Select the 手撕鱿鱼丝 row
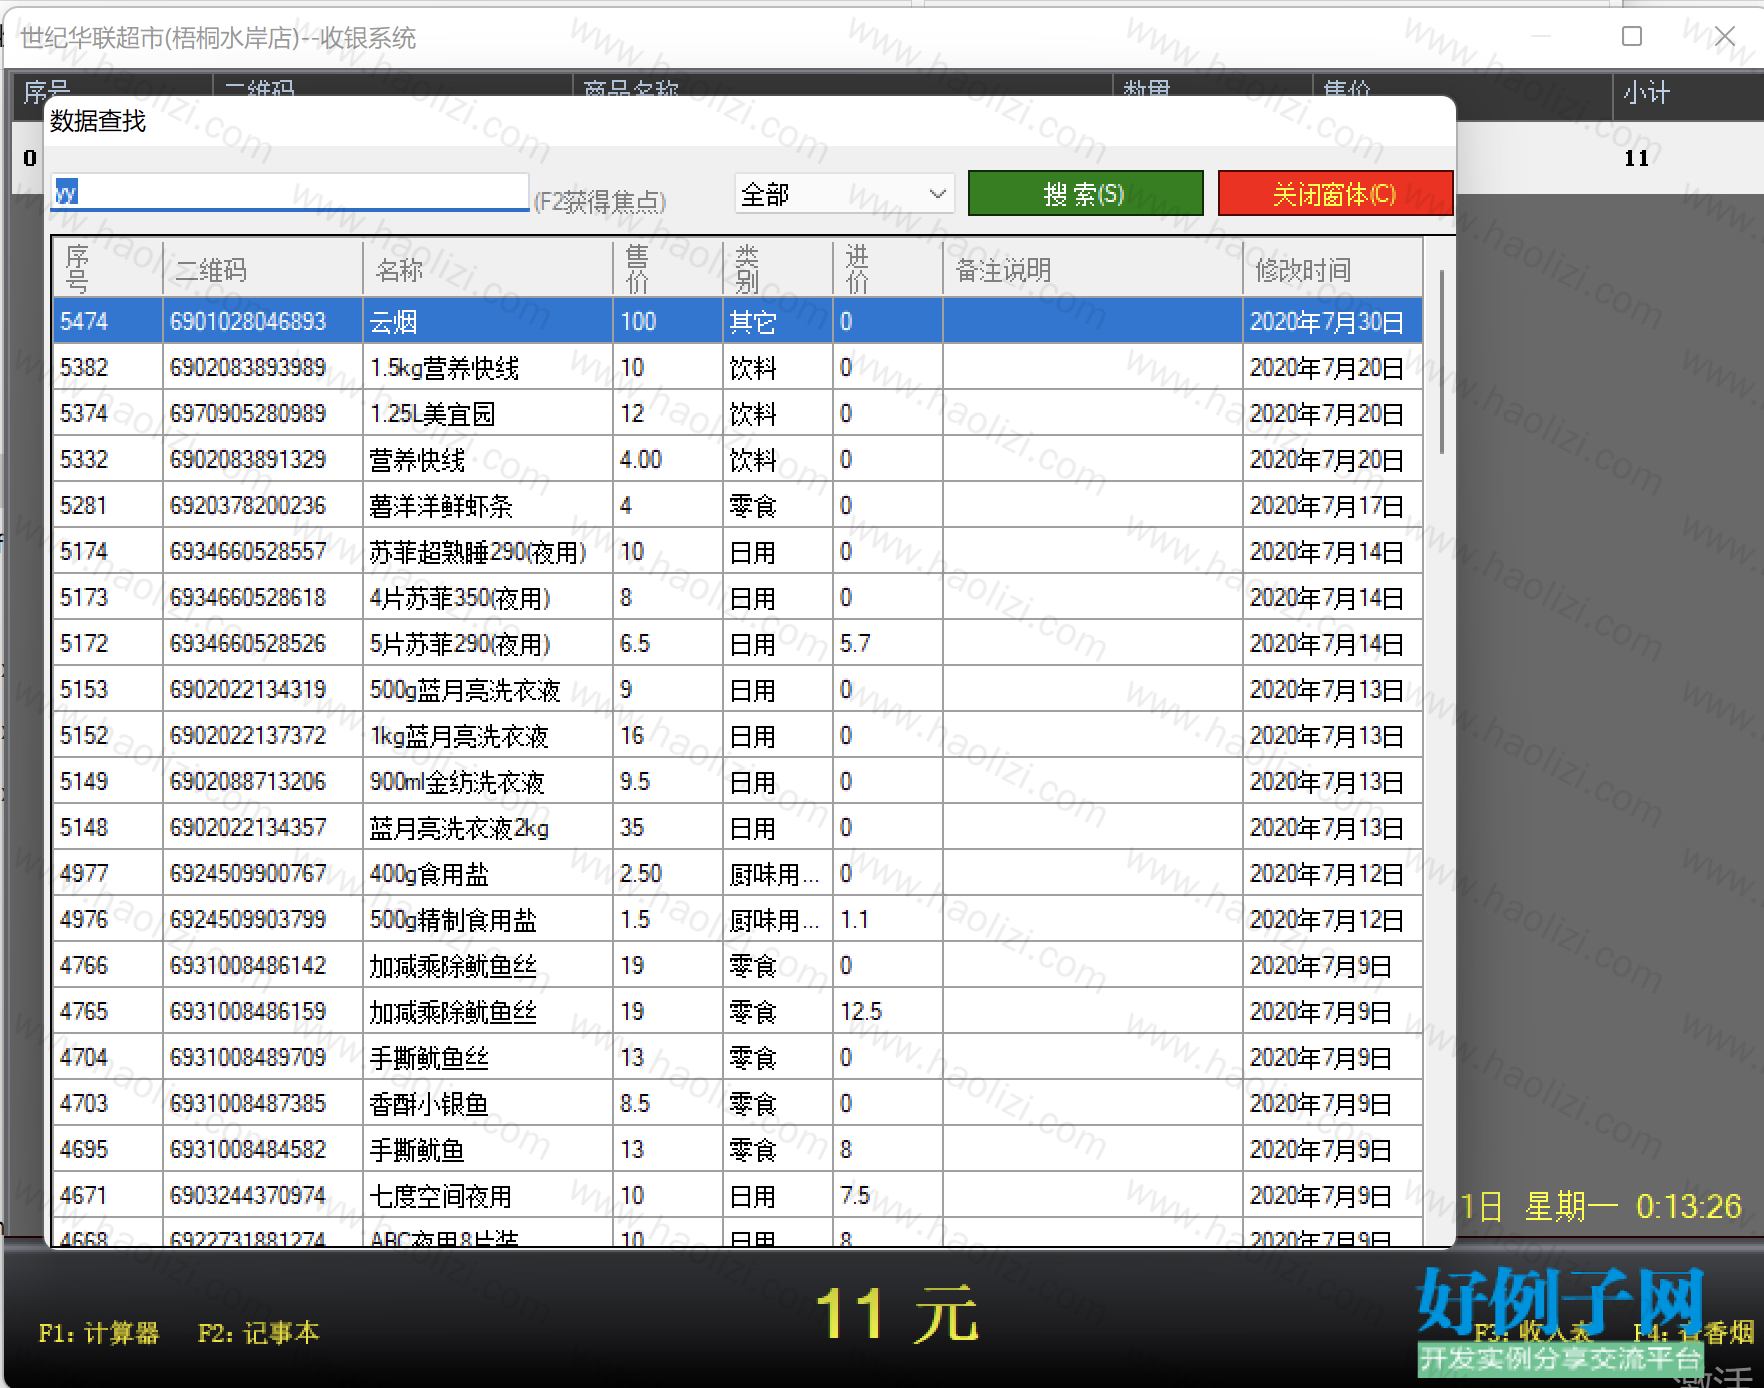Screen dimensions: 1764x1388 point(737,1057)
